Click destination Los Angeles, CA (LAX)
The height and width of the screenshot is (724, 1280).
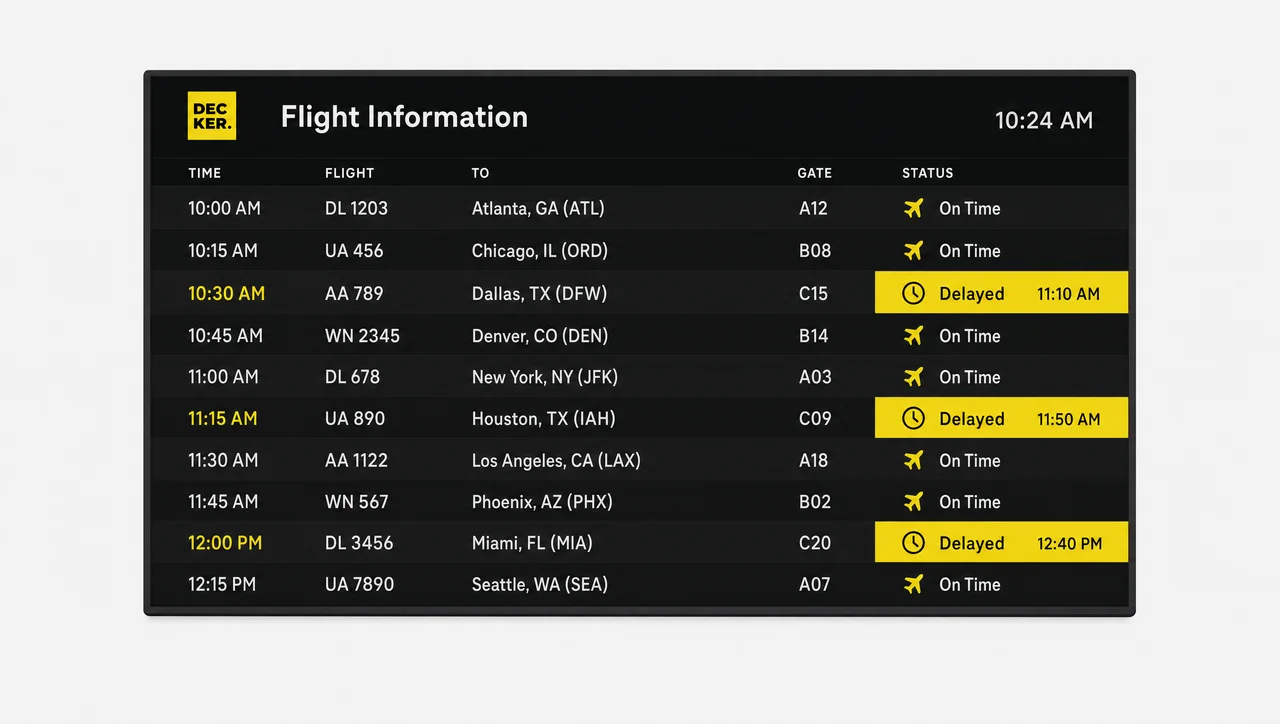[556, 461]
